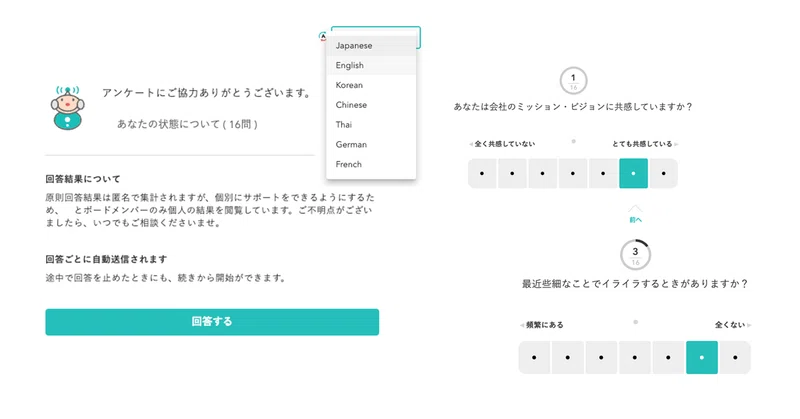Screen dimensions: 800x419
Task: Select French from the language dropdown
Action: click(371, 164)
